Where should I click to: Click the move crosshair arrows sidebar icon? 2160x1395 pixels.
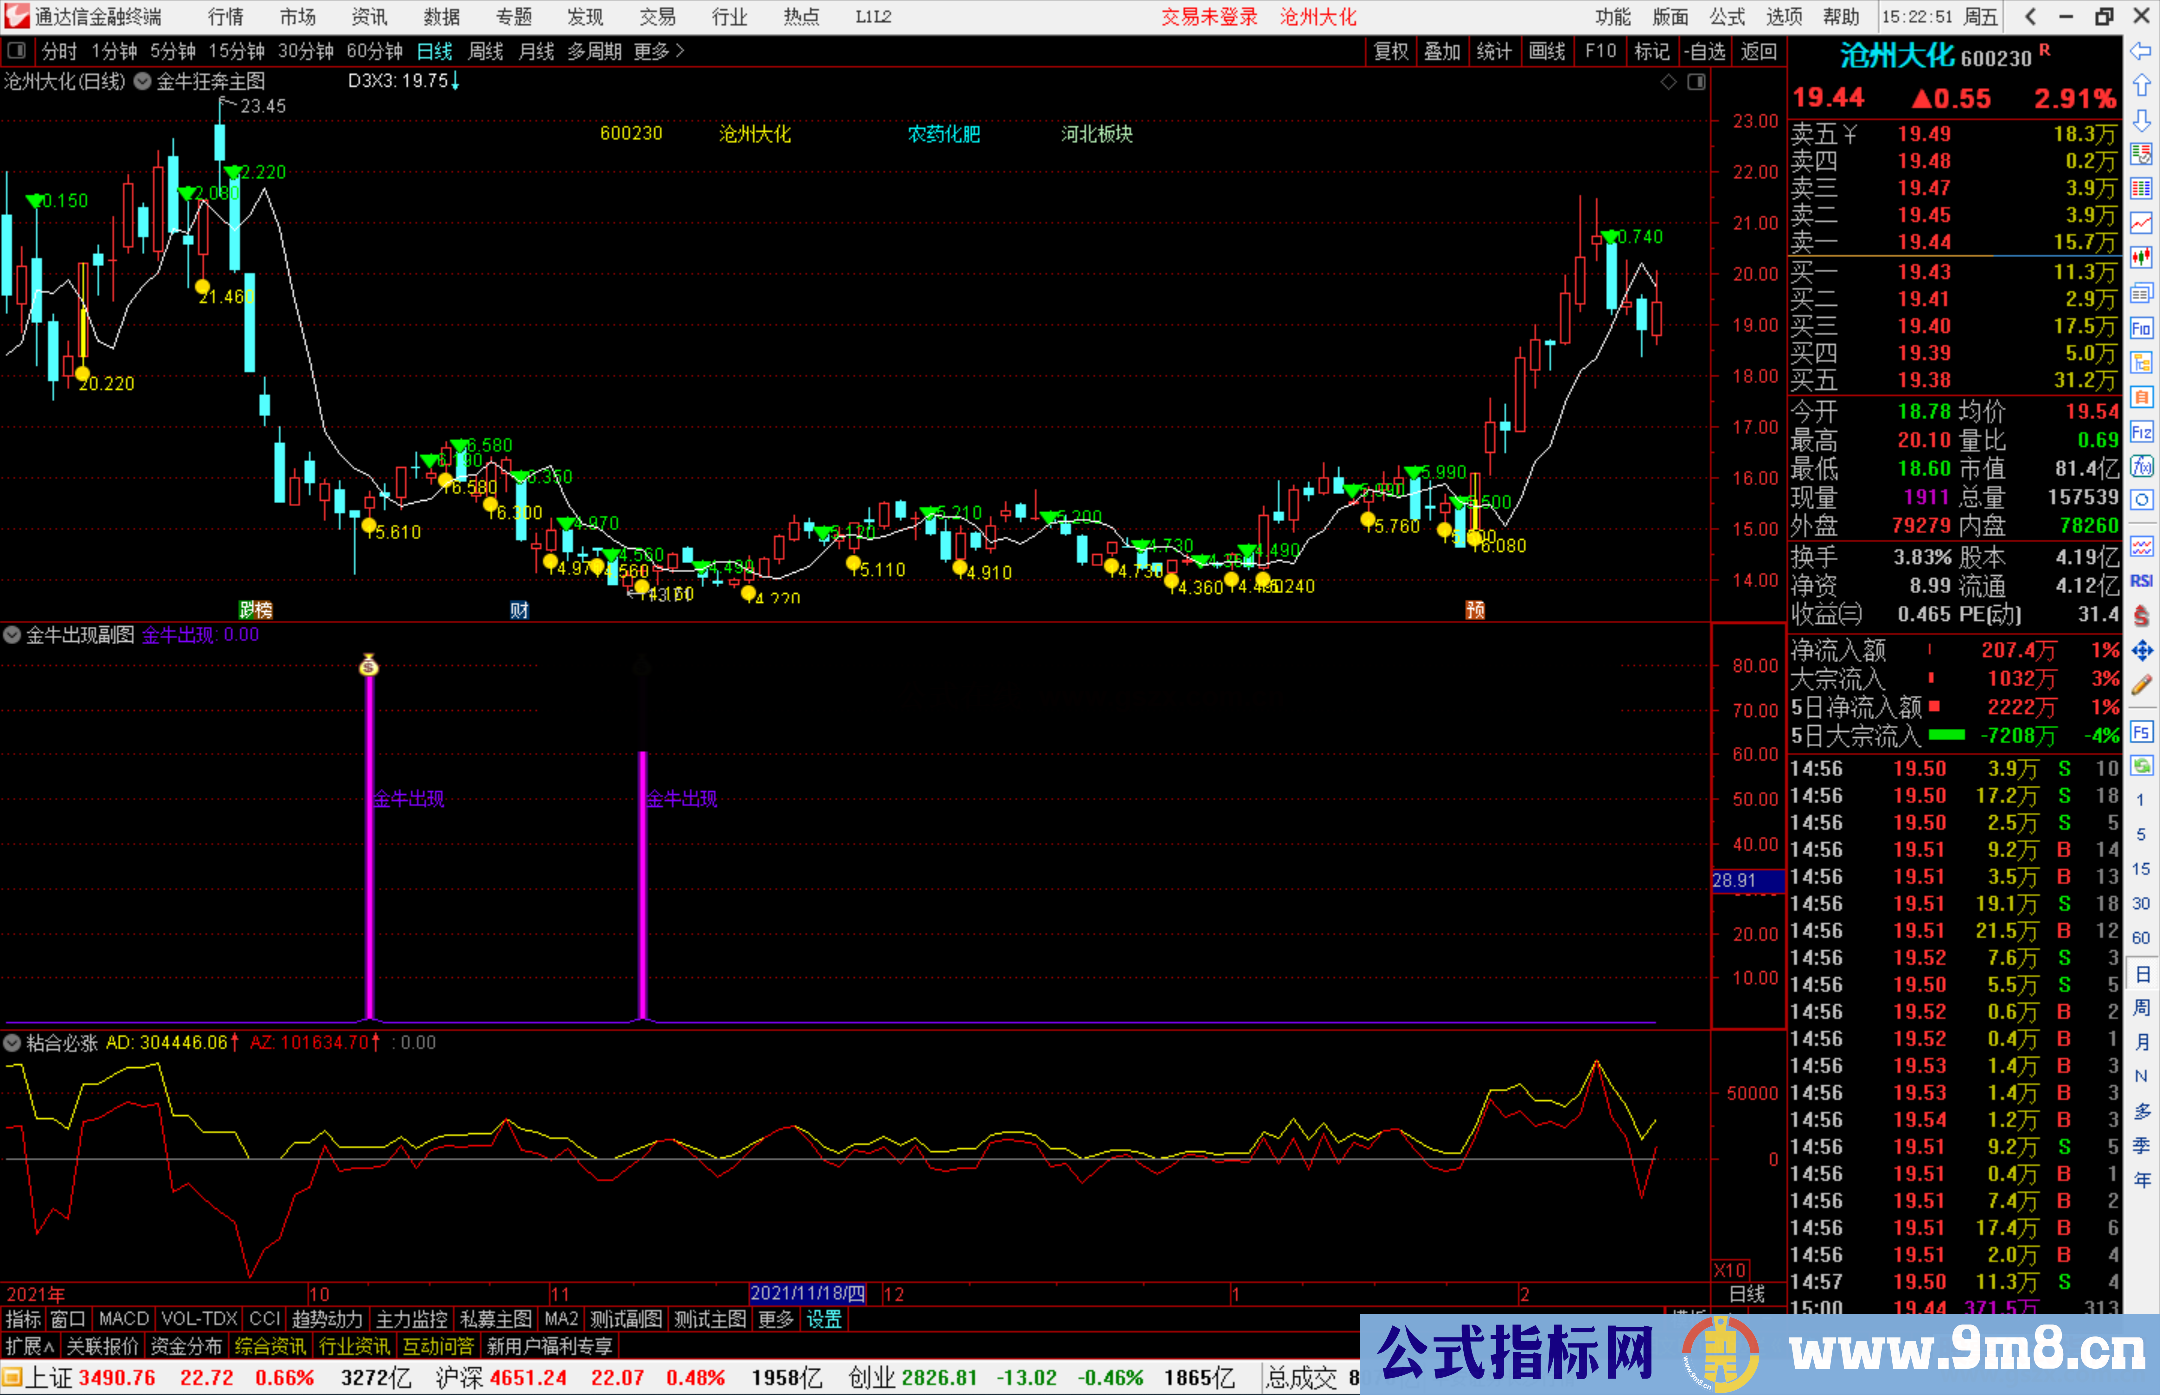tap(2141, 651)
